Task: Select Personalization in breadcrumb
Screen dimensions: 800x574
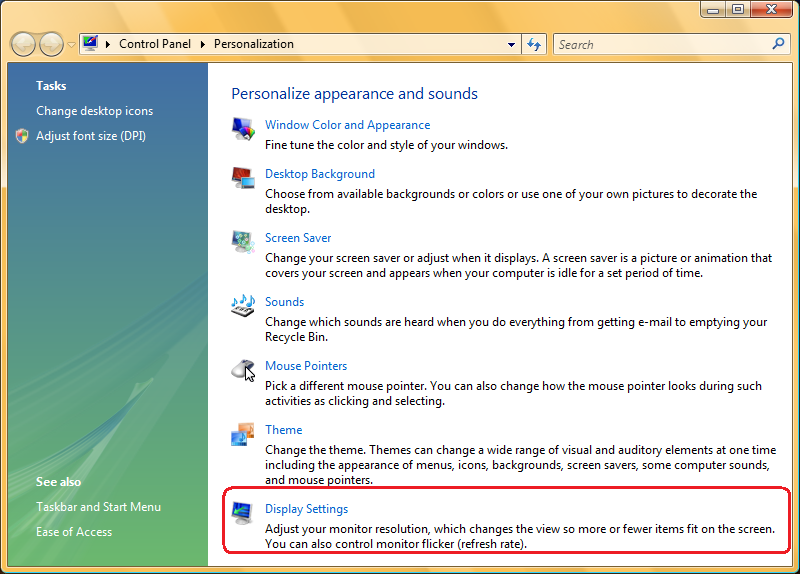Action: coord(254,44)
